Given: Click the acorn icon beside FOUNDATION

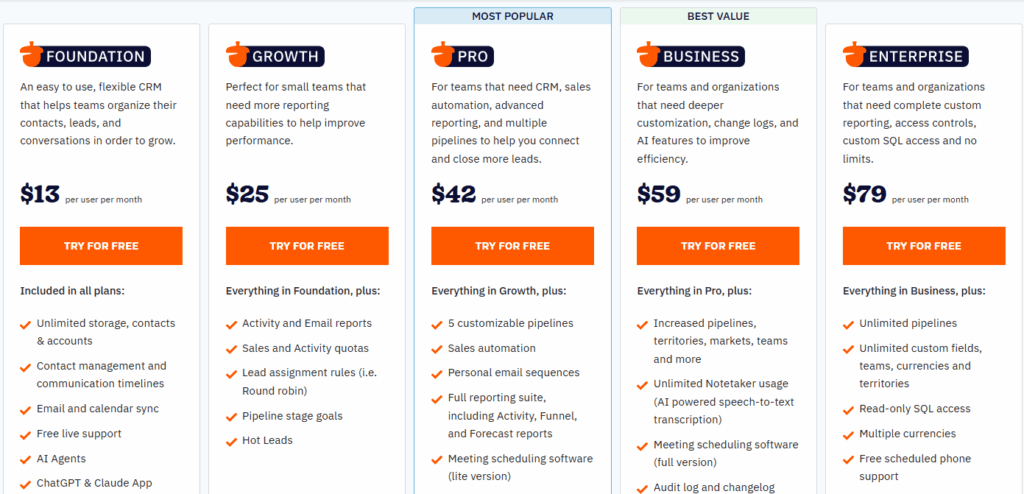Looking at the screenshot, I should [31, 54].
